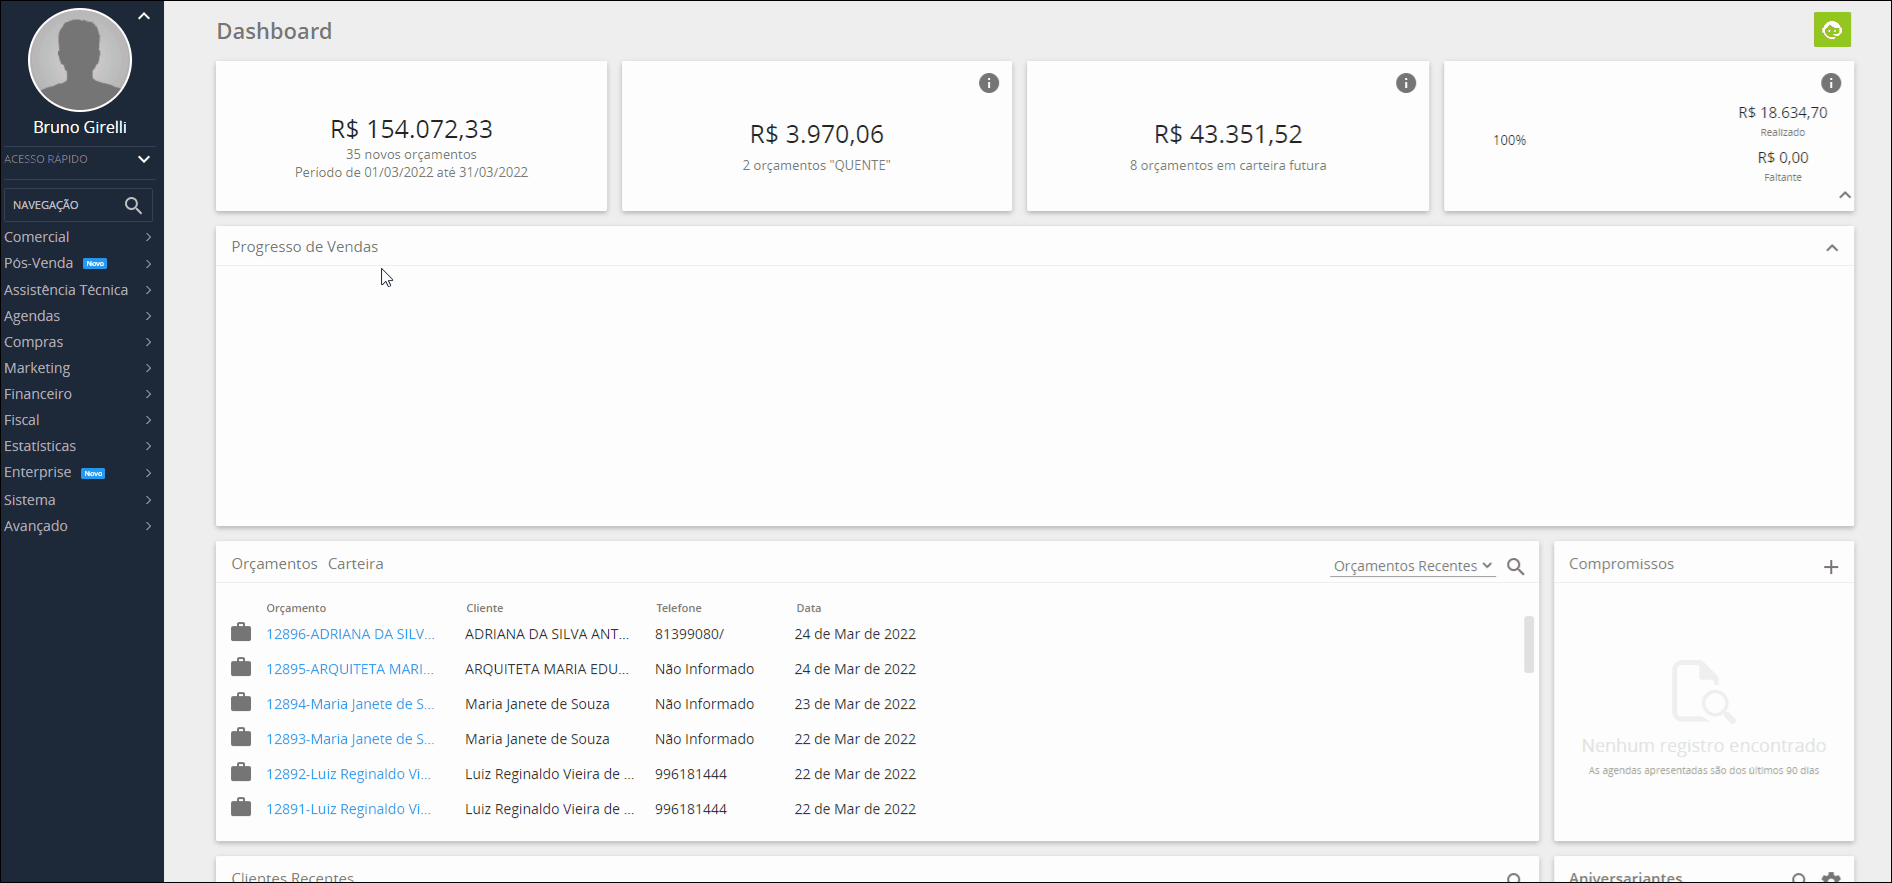Click the Telefone column header

tap(679, 608)
